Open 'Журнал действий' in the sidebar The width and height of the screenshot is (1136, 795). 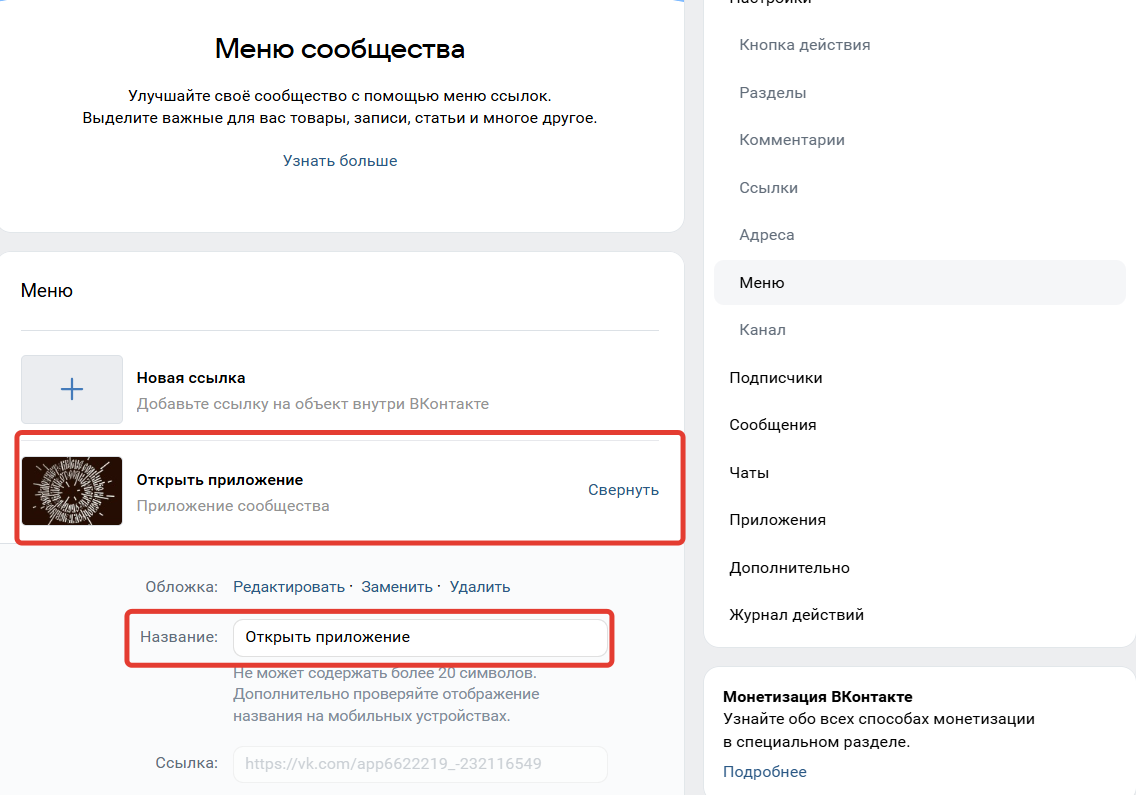pos(796,614)
